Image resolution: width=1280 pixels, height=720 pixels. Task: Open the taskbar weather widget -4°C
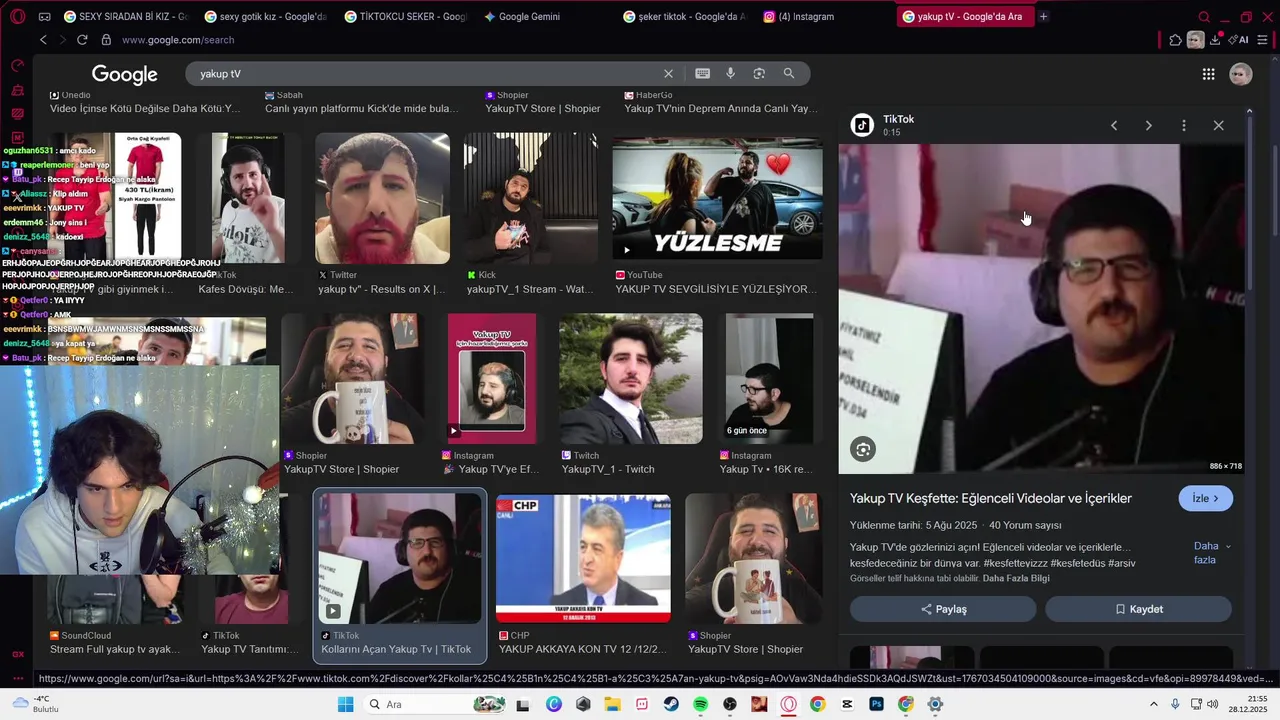click(x=36, y=704)
